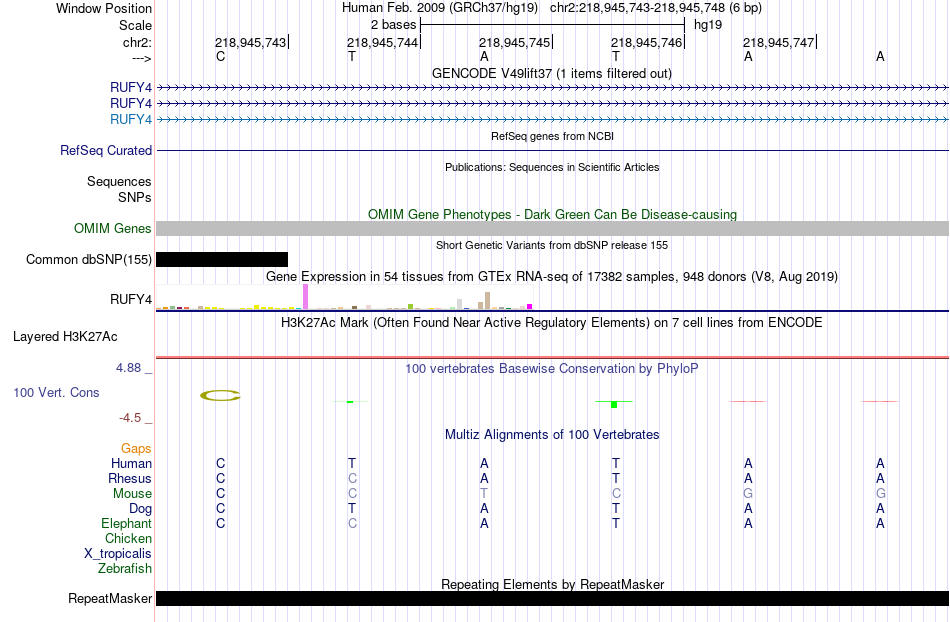Click the olive C PhyloP conservation letter
This screenshot has height=622, width=950.
221,395
